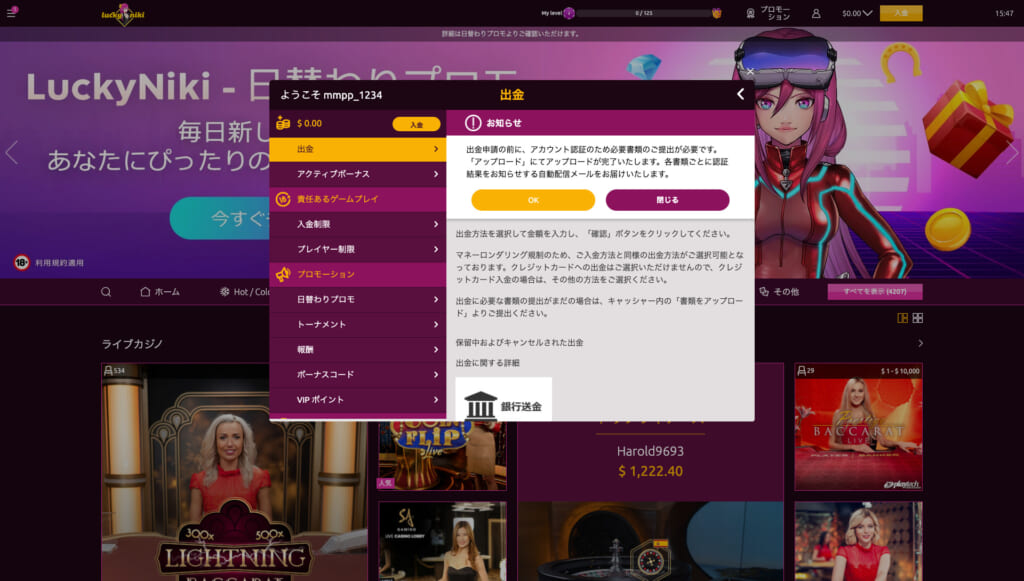Image resolution: width=1024 pixels, height=581 pixels.
Task: Click the Harold9693 winner name
Action: coord(650,451)
